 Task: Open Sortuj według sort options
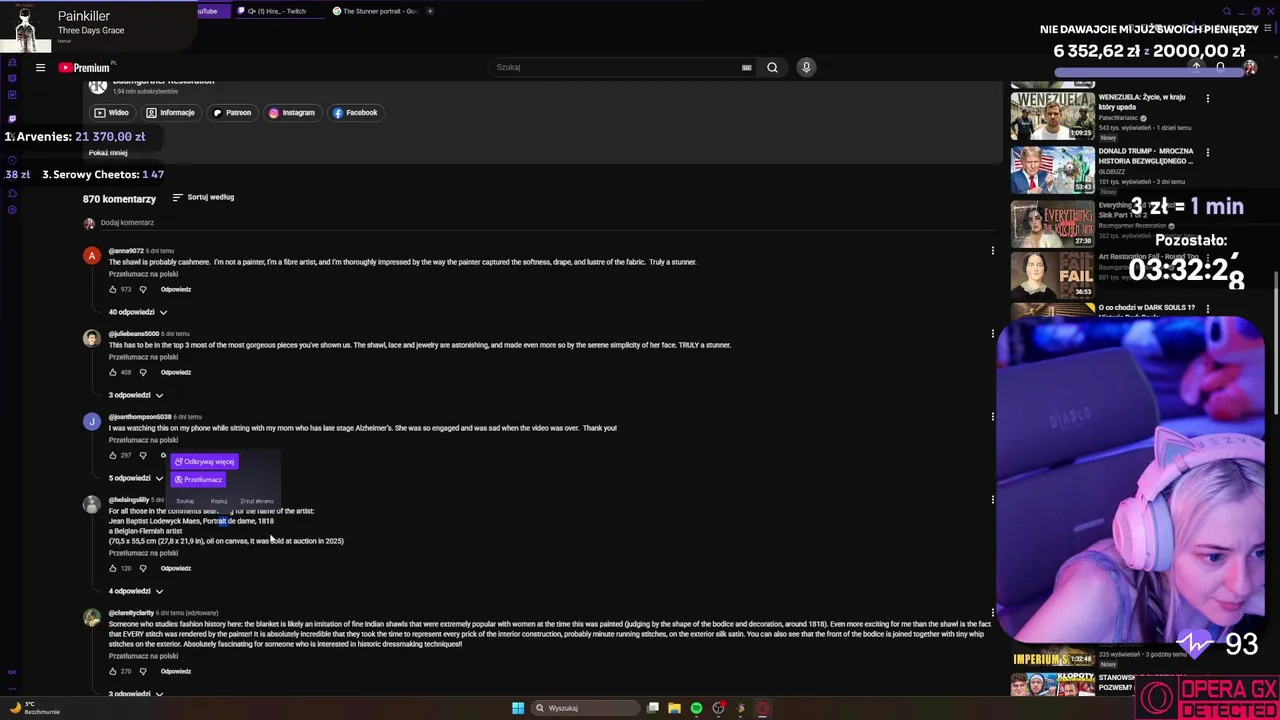(x=203, y=197)
